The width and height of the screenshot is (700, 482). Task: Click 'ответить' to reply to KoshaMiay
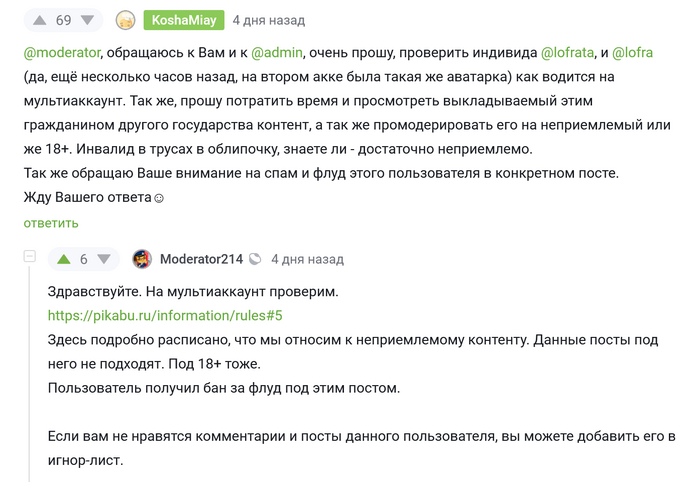click(51, 222)
